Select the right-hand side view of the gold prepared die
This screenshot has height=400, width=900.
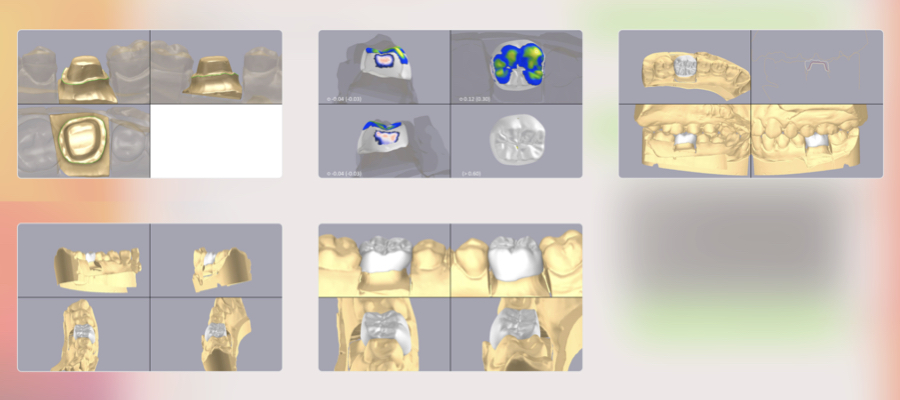(216, 67)
